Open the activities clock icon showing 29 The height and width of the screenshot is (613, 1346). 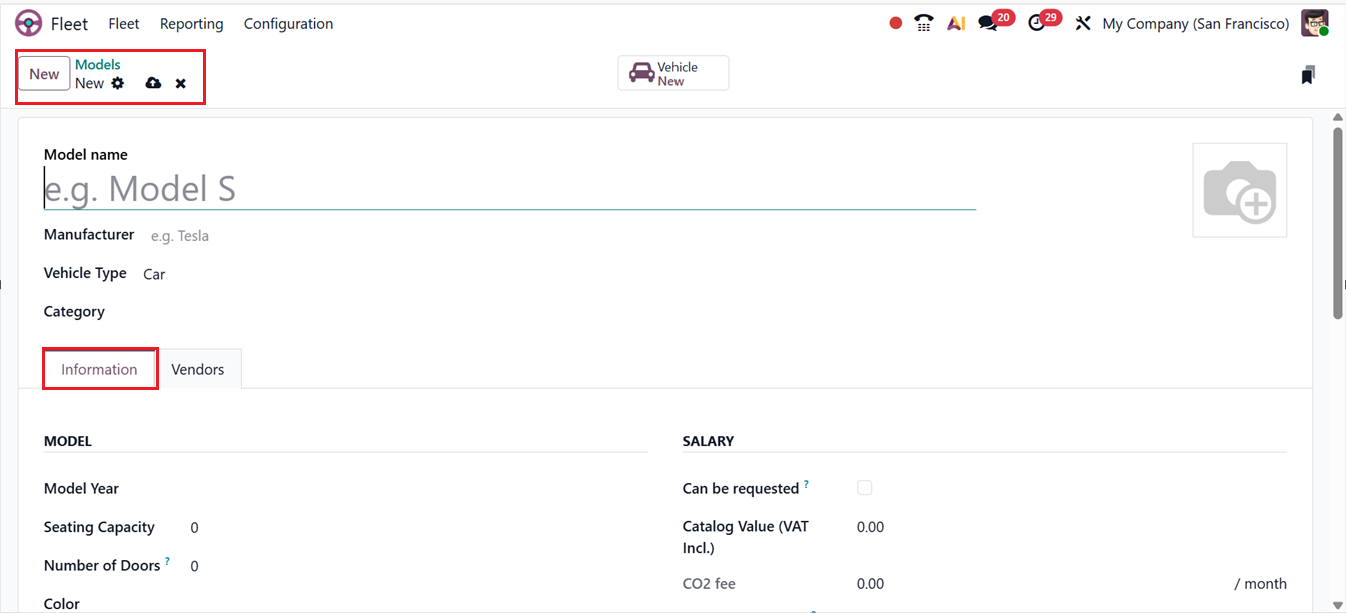[1037, 23]
